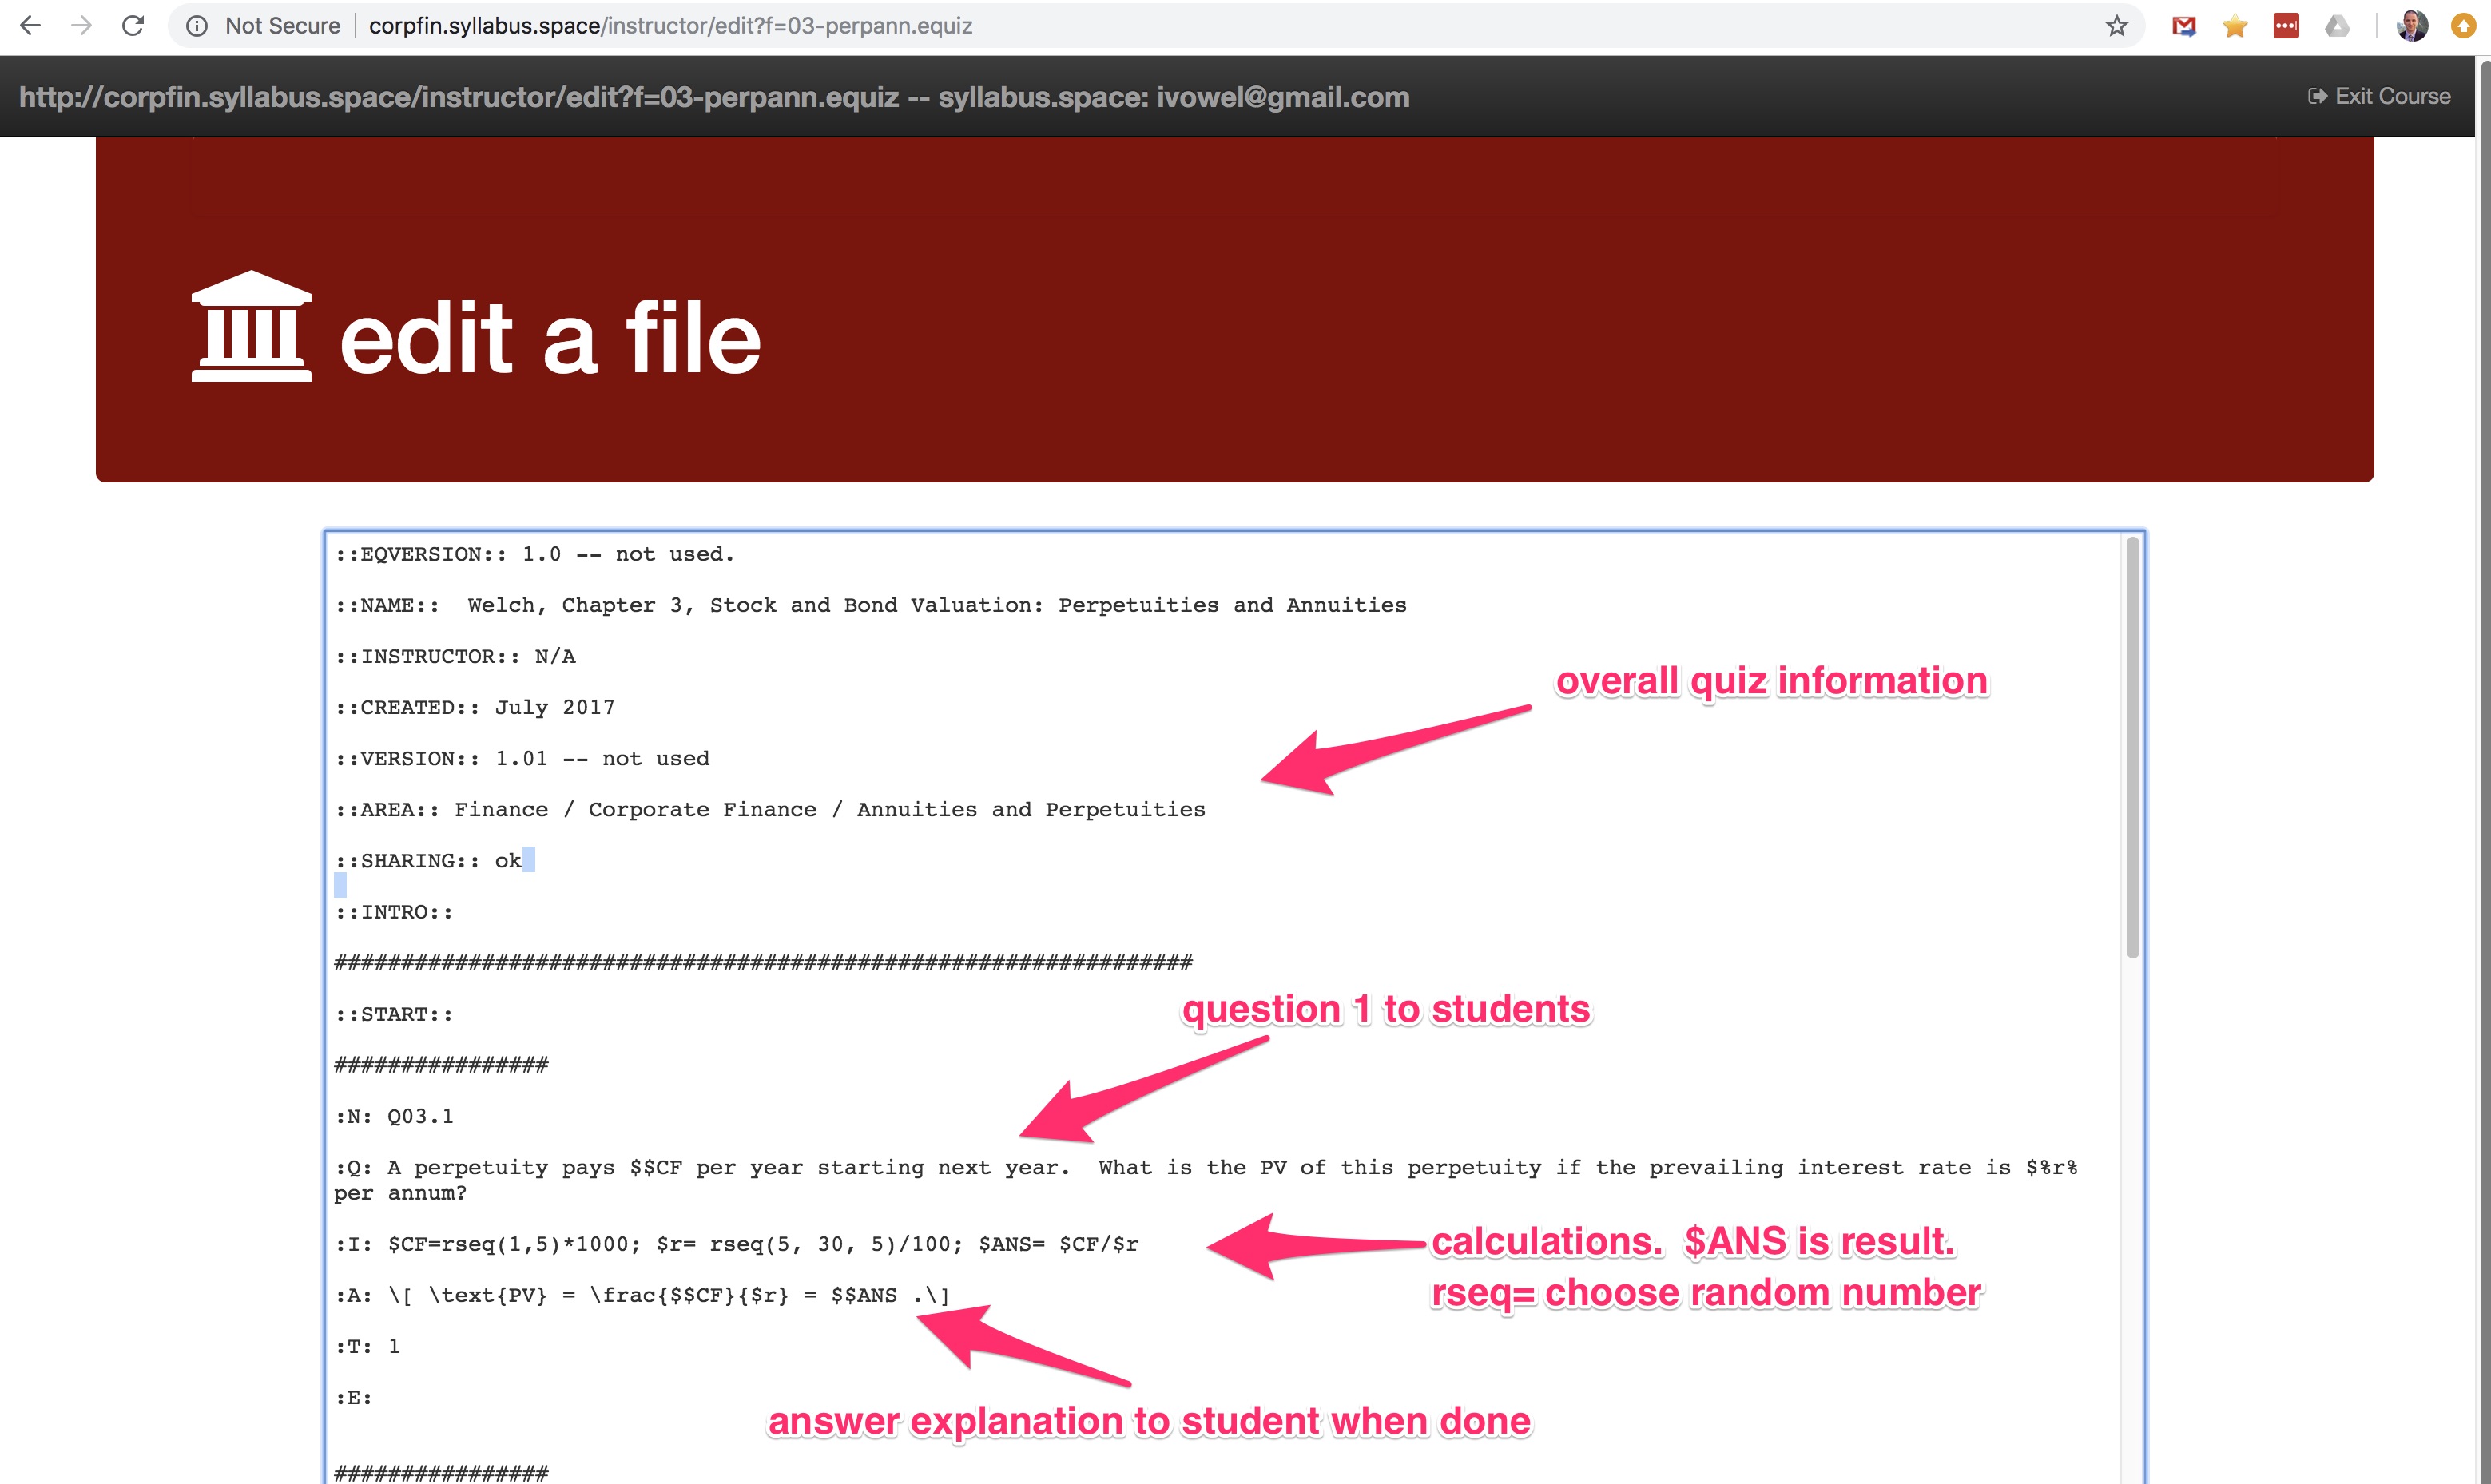Open the LastPass red extension icon
This screenshot has width=2491, height=1484.
click(x=2286, y=26)
